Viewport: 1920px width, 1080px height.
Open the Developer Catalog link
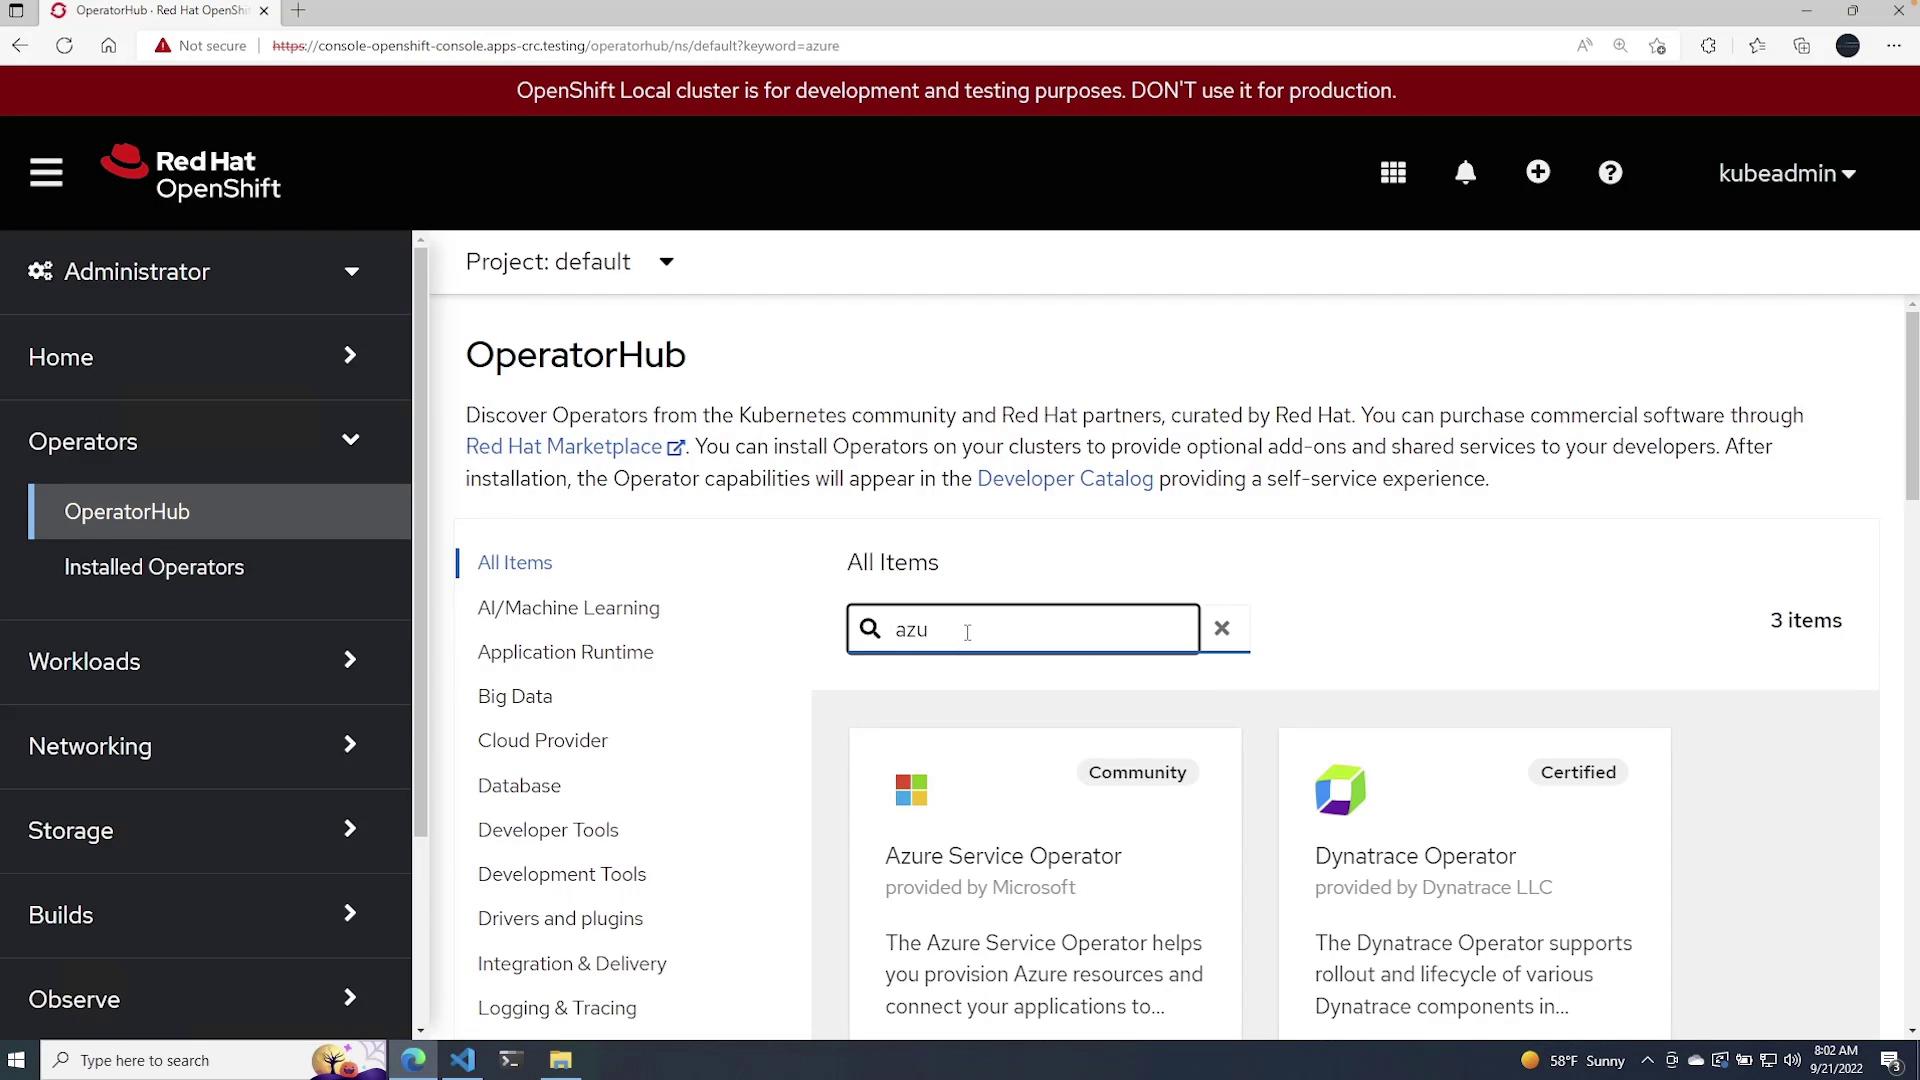point(1064,479)
